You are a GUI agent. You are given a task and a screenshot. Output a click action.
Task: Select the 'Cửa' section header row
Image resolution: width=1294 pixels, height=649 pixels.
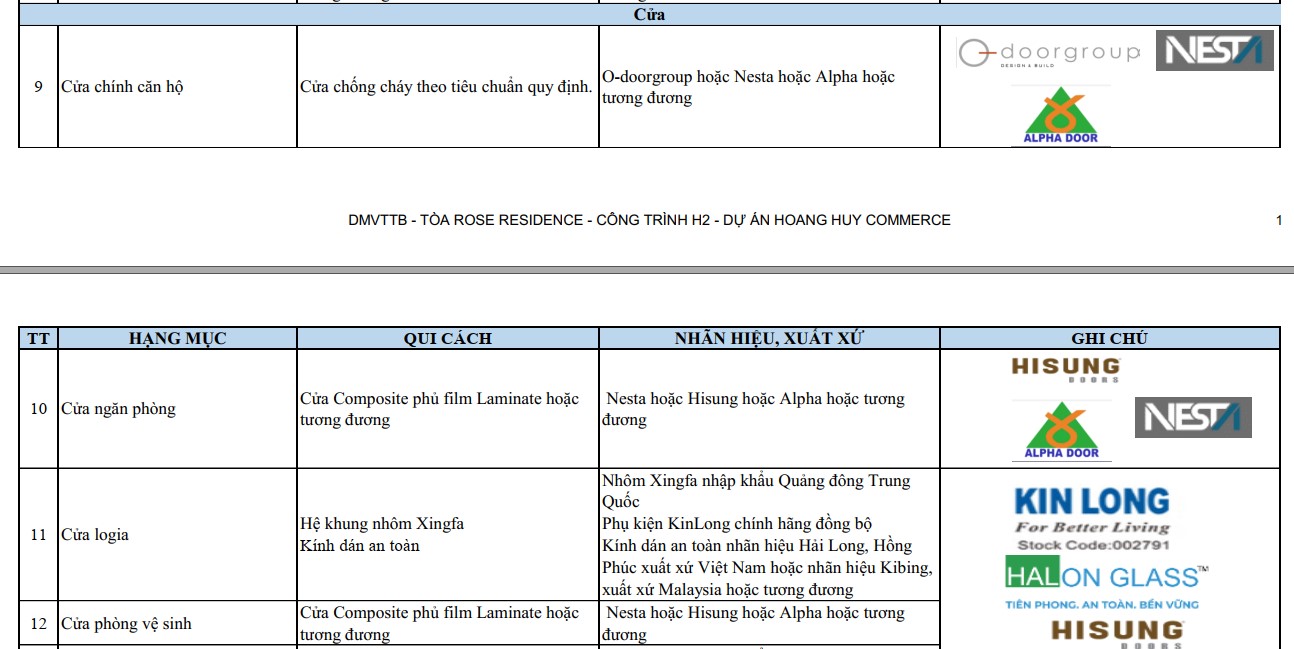point(649,15)
